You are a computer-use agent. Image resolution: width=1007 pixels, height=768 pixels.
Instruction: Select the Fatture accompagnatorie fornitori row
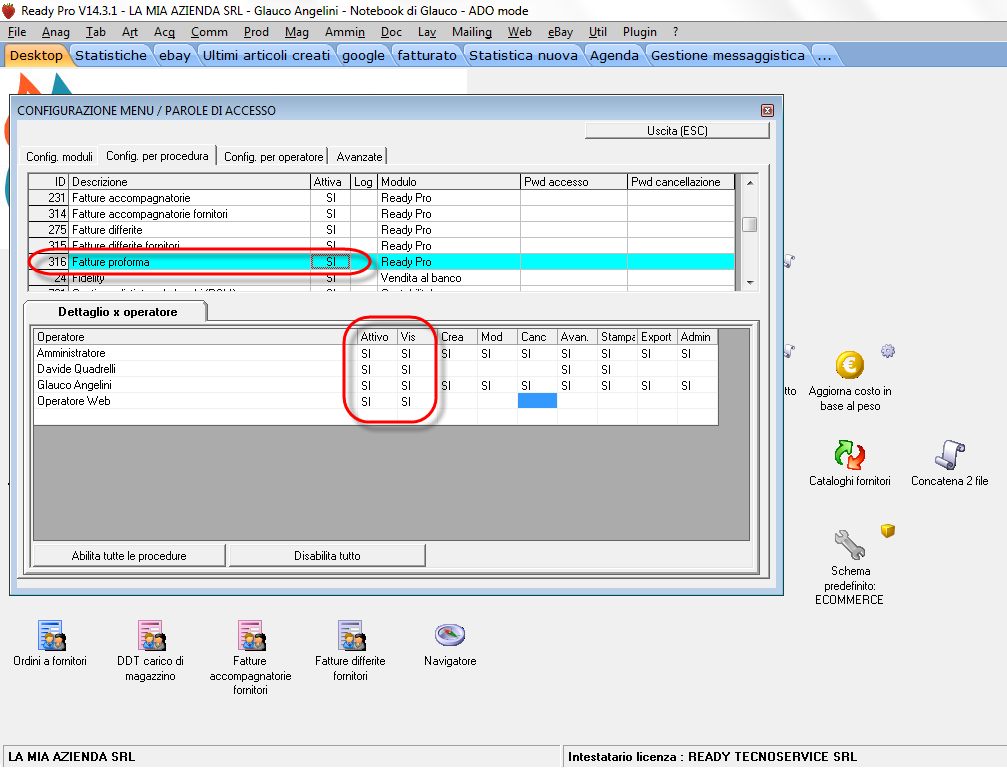381,214
